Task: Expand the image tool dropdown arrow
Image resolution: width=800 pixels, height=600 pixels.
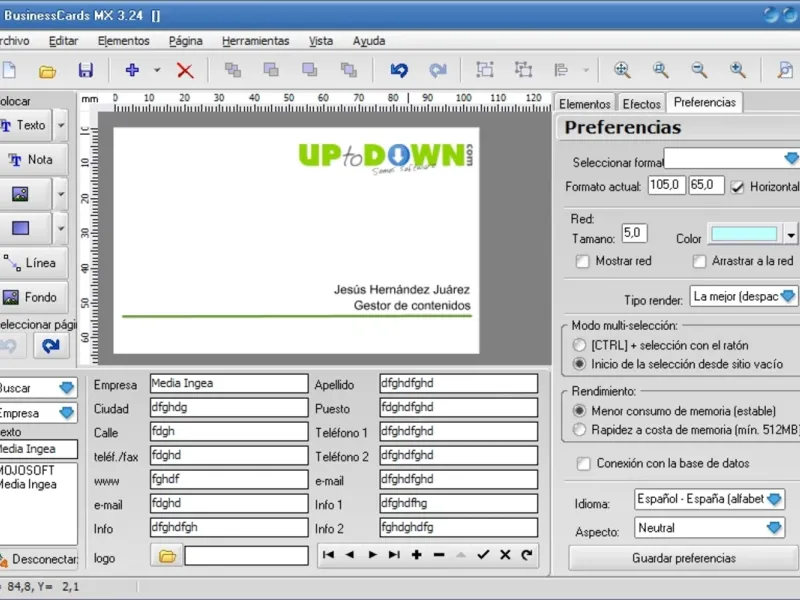Action: pos(61,194)
